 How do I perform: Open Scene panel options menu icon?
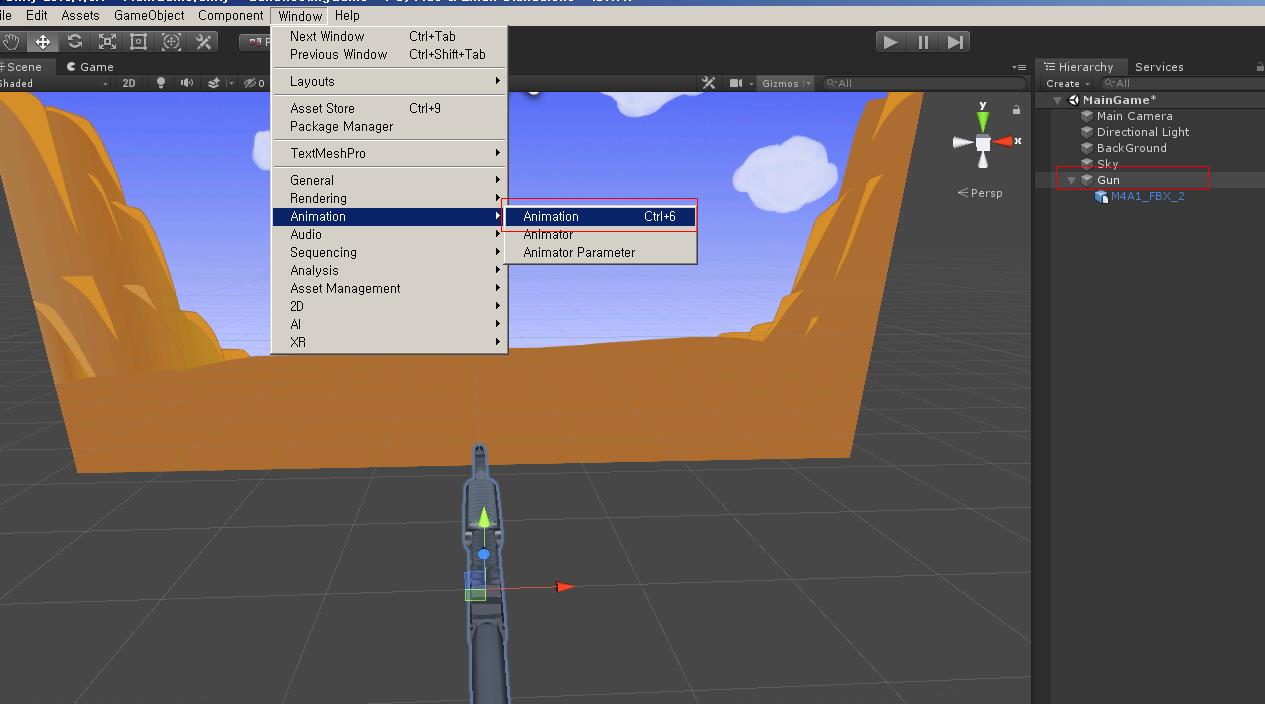(x=1019, y=67)
